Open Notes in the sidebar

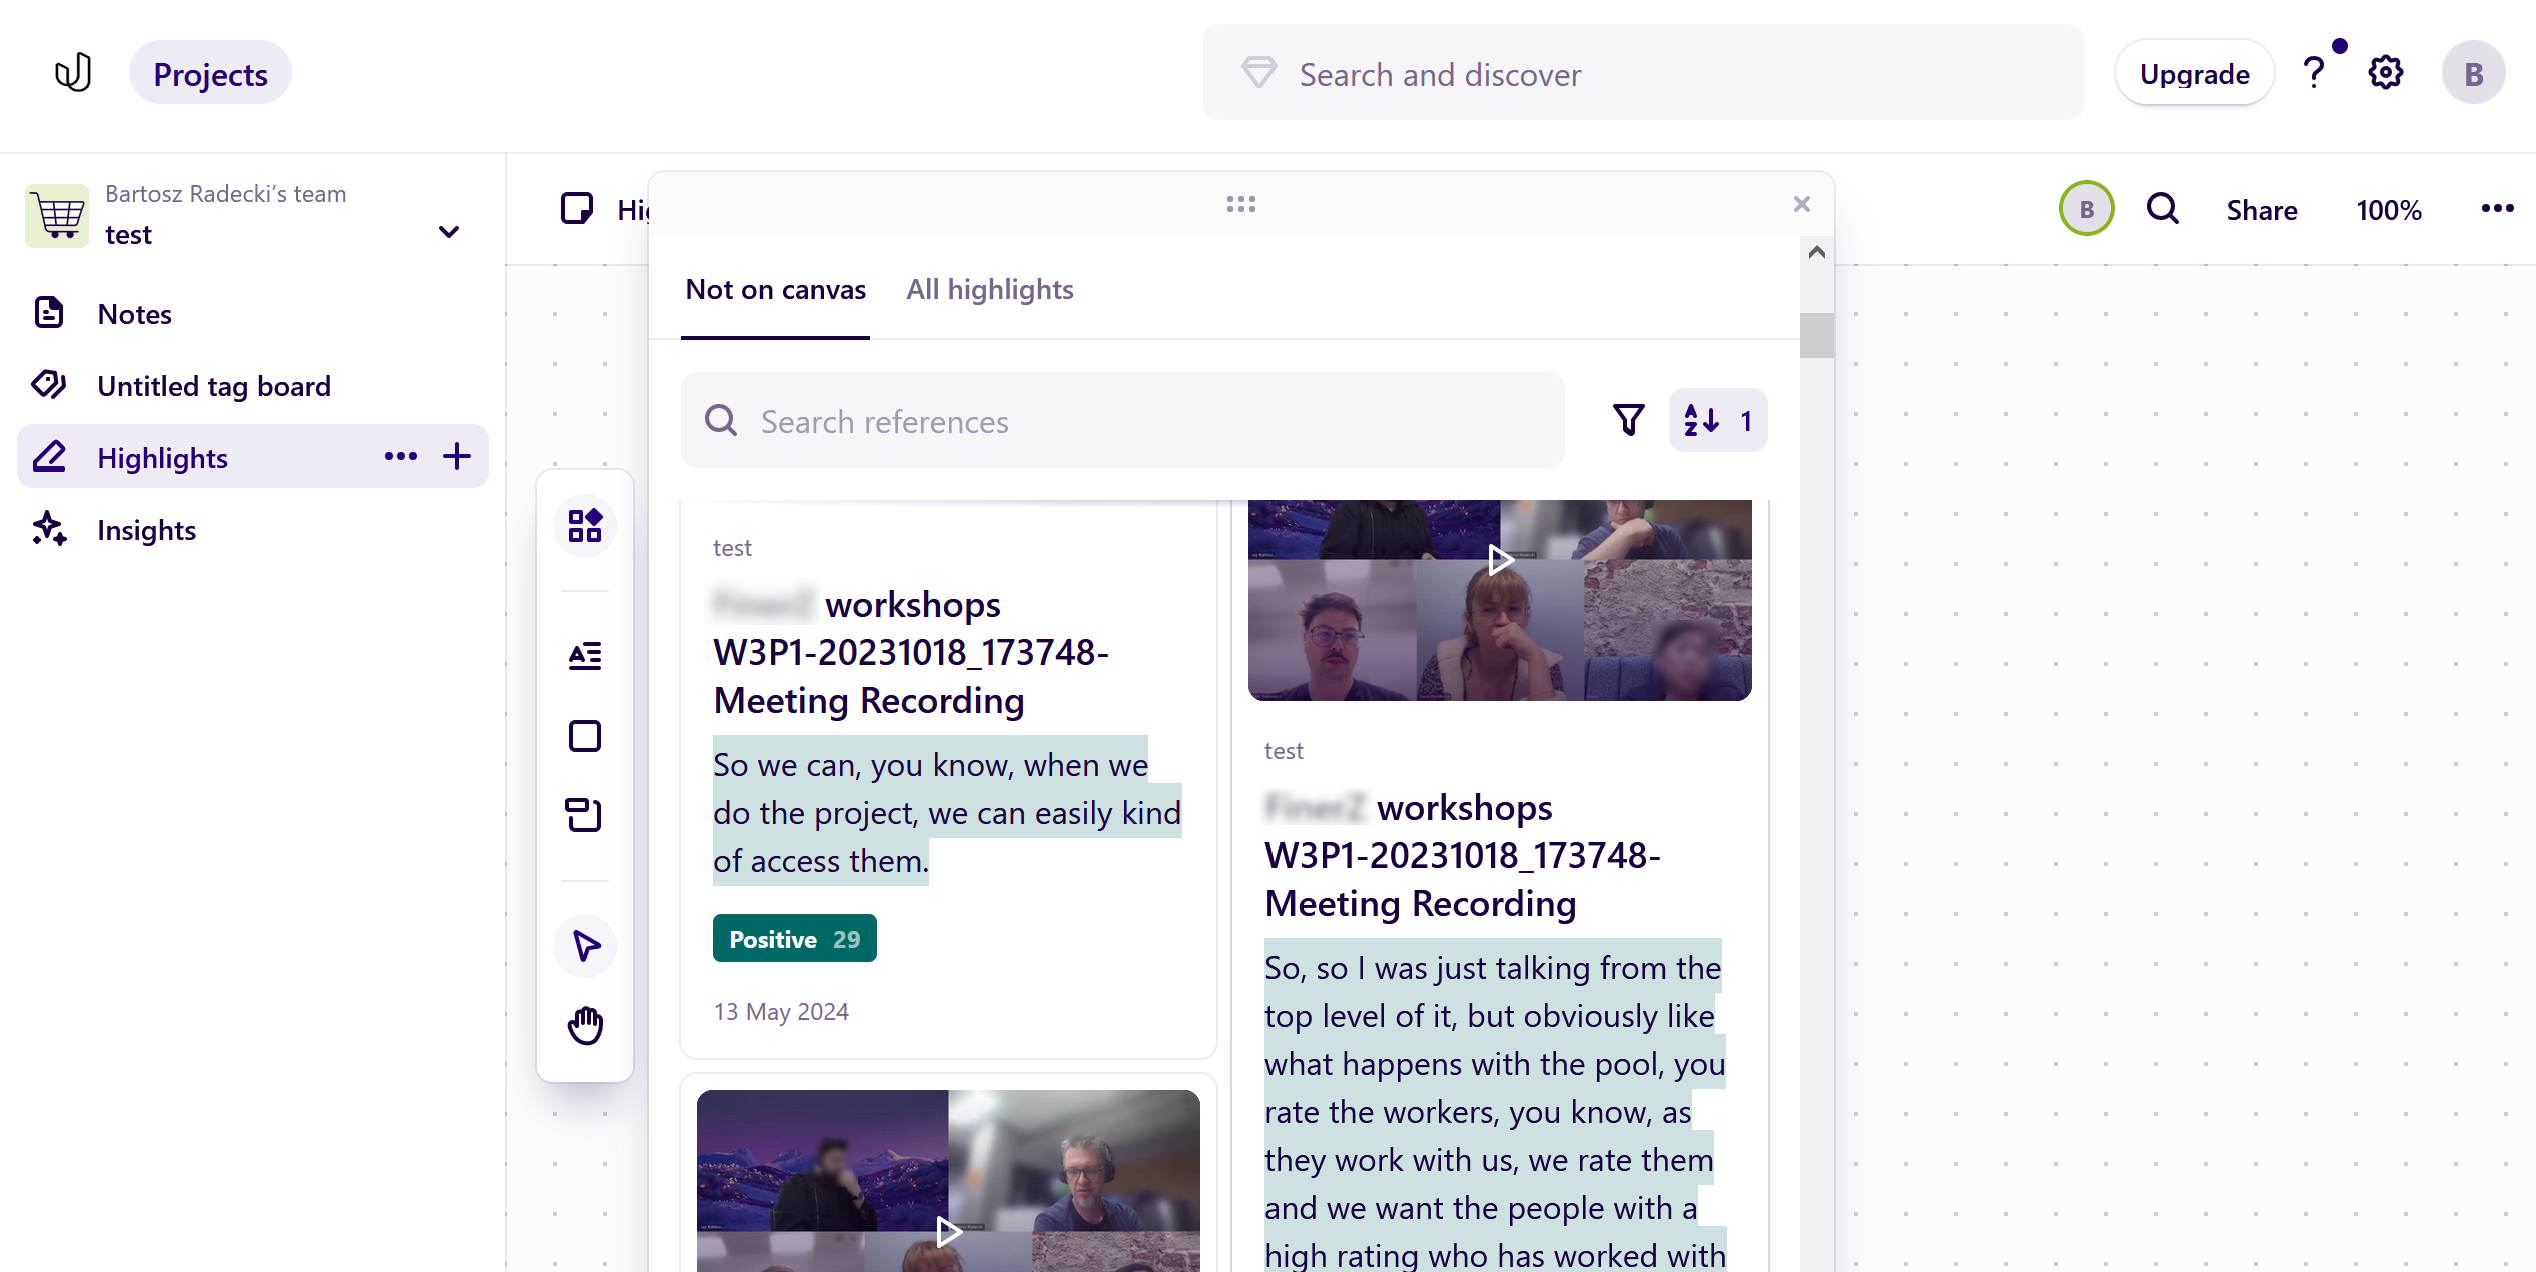pos(253,314)
